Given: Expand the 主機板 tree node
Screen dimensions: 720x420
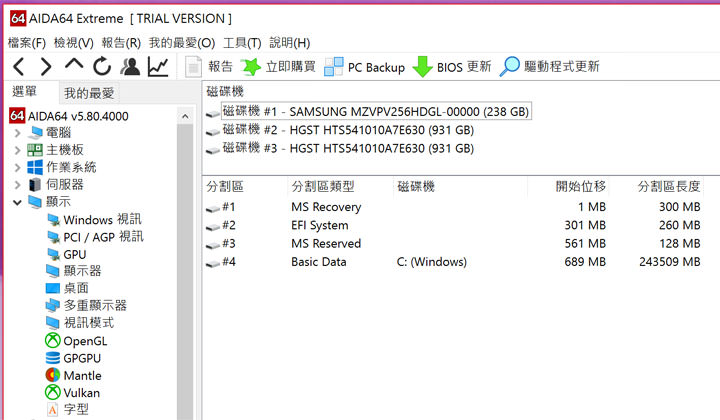Looking at the screenshot, I should [x=17, y=150].
